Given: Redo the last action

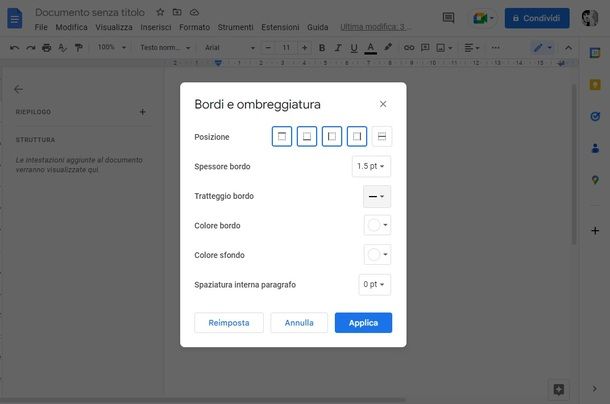Looking at the screenshot, I should point(30,47).
